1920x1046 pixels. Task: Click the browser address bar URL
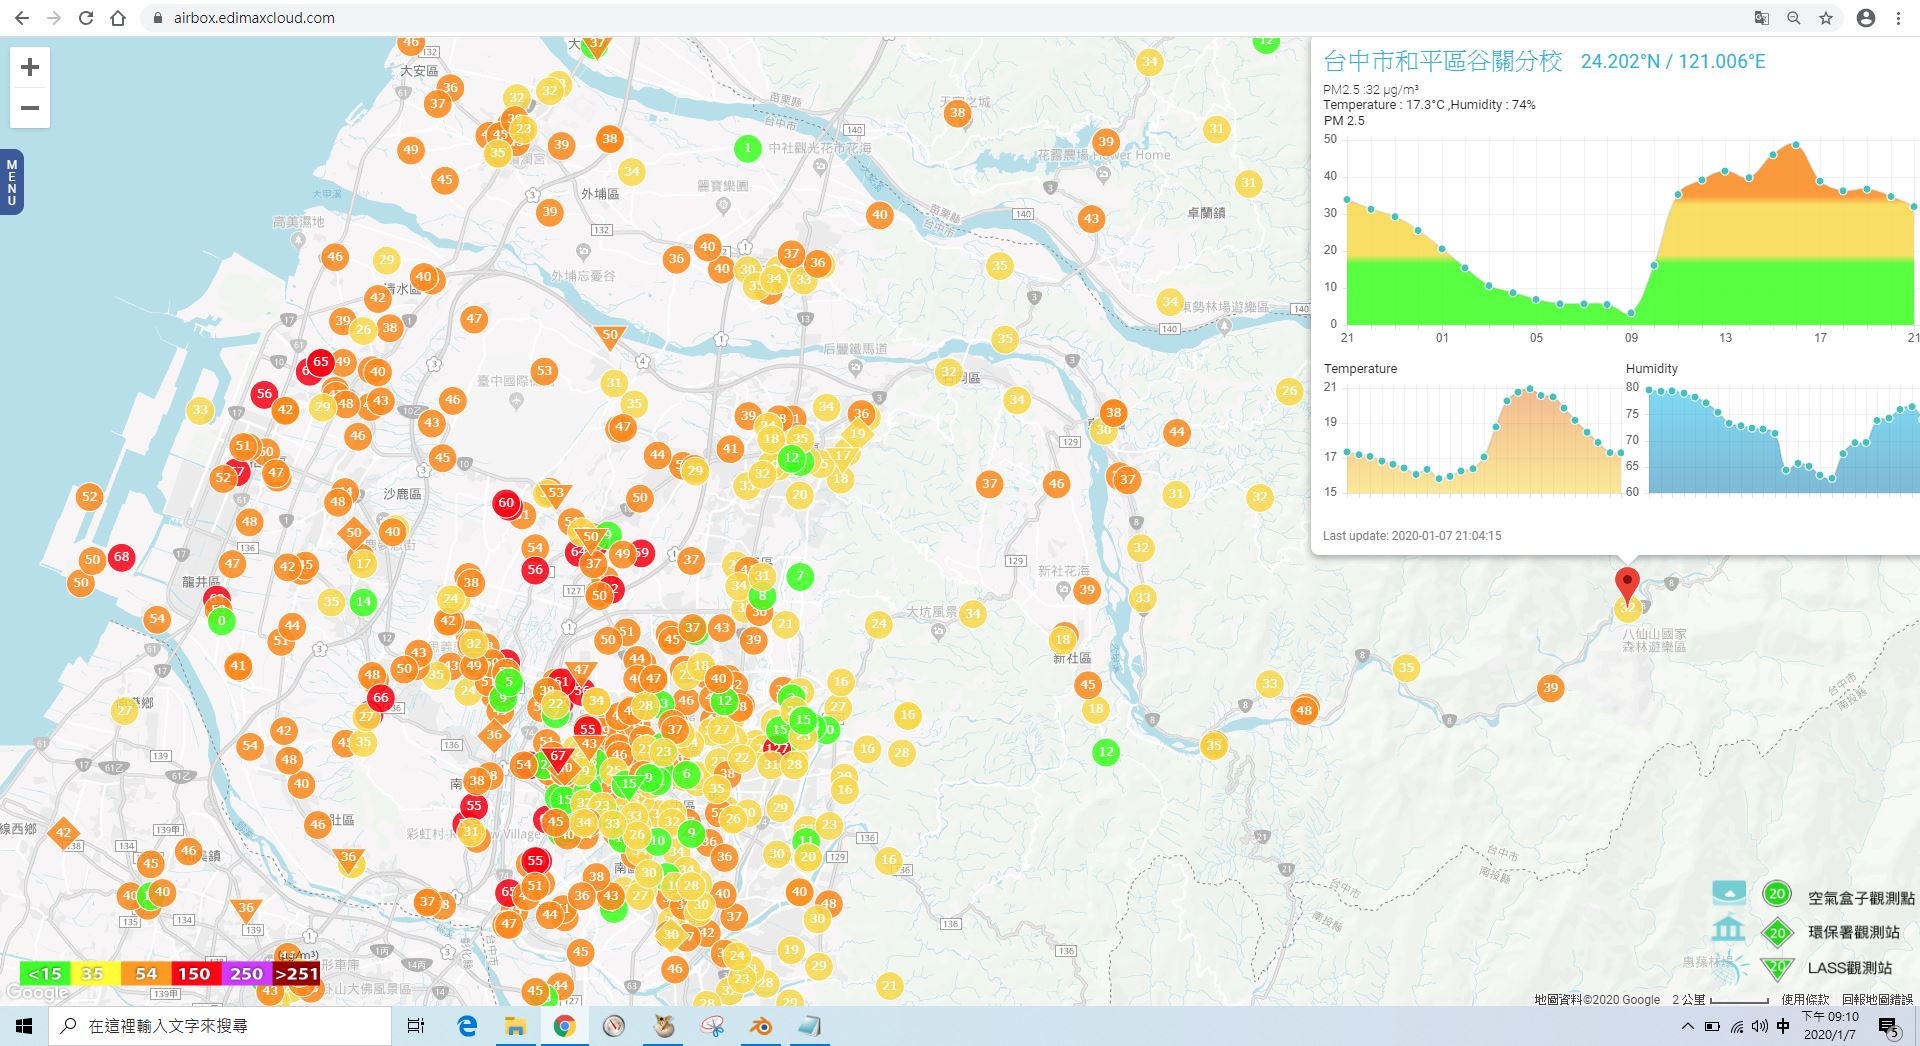pyautogui.click(x=254, y=18)
